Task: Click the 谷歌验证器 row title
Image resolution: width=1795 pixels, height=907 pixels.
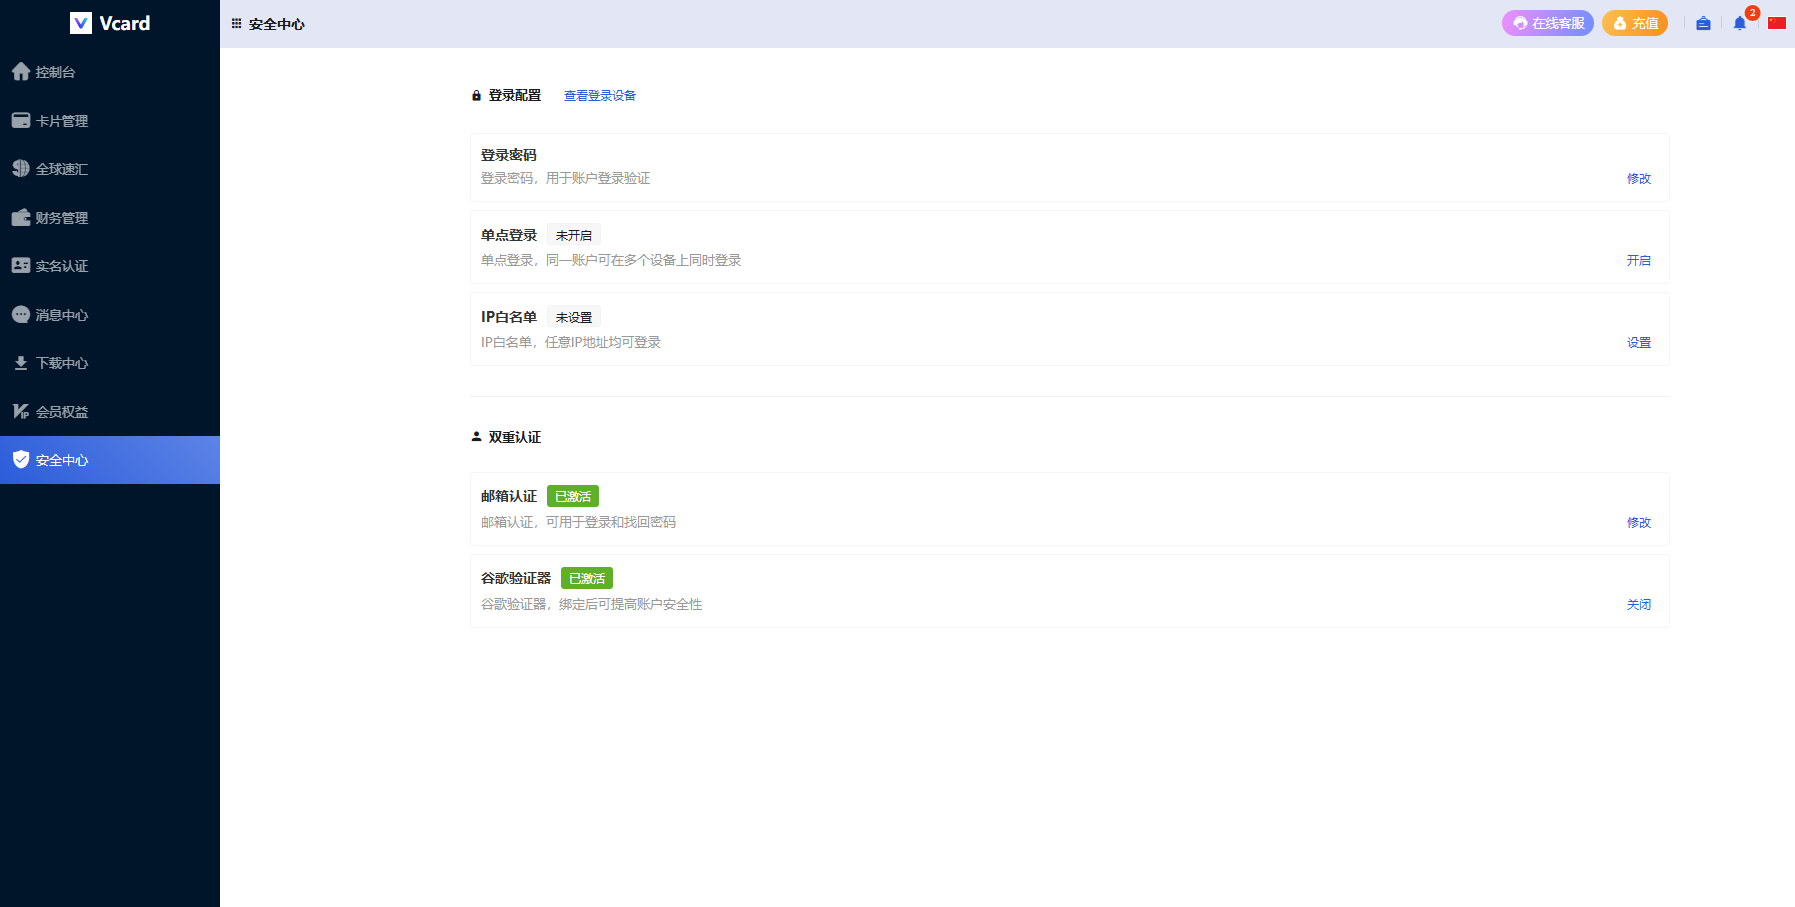Action: click(516, 578)
